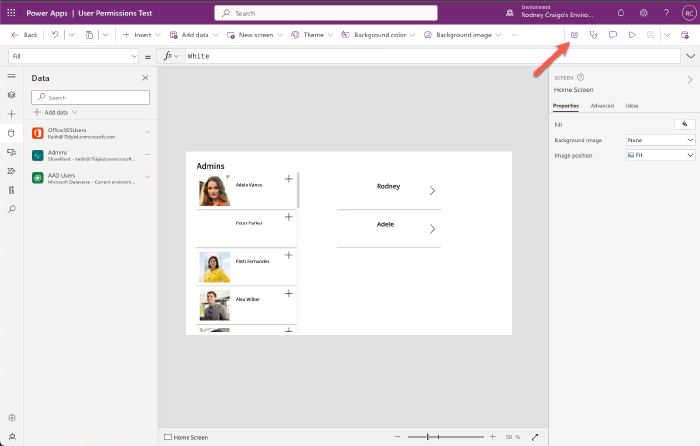Open the Fill color picker
The image size is (700, 446).
684,124
